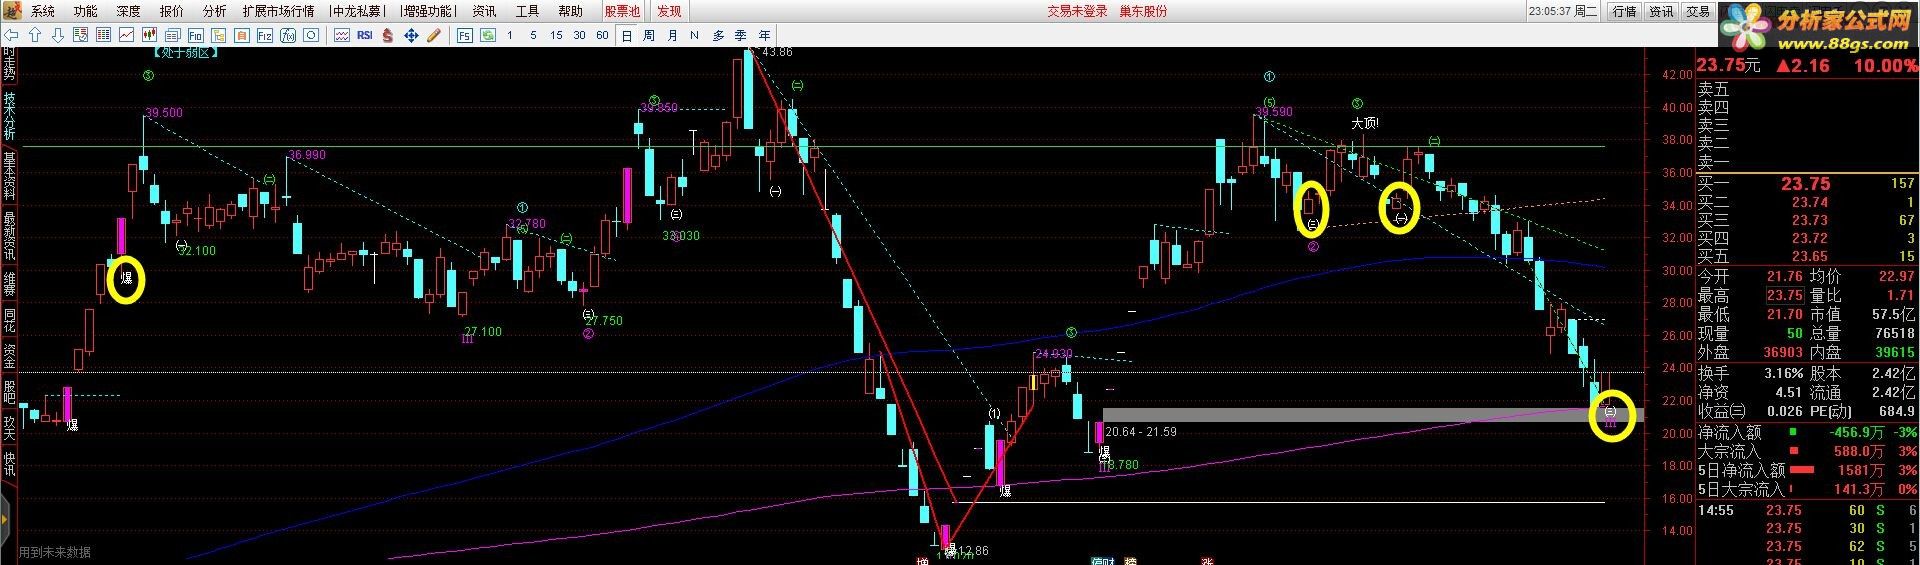1920x565 pixels.
Task: Open the 增强功能 menu
Action: point(427,11)
